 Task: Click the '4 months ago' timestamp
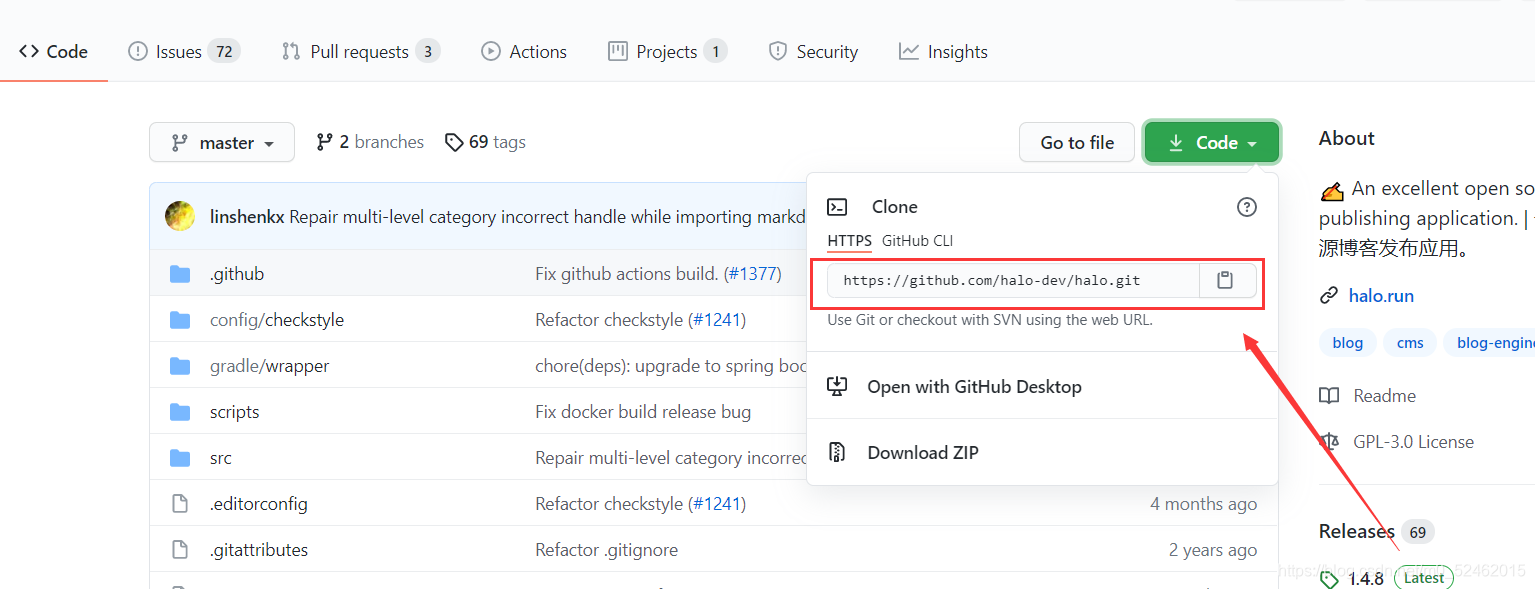(x=1203, y=504)
